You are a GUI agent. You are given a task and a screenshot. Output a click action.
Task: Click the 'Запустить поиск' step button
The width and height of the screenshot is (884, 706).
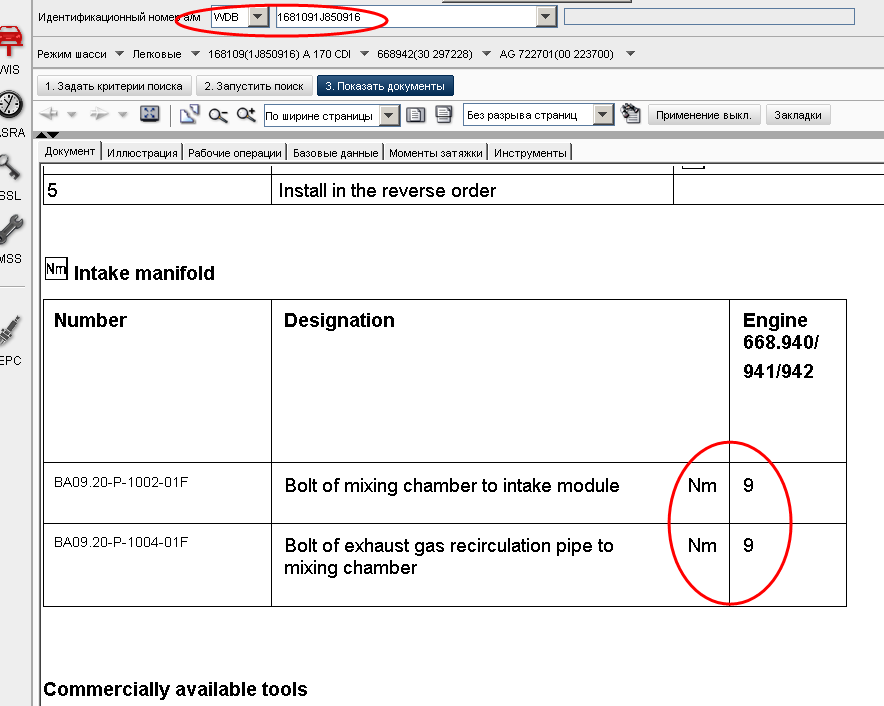pos(254,86)
